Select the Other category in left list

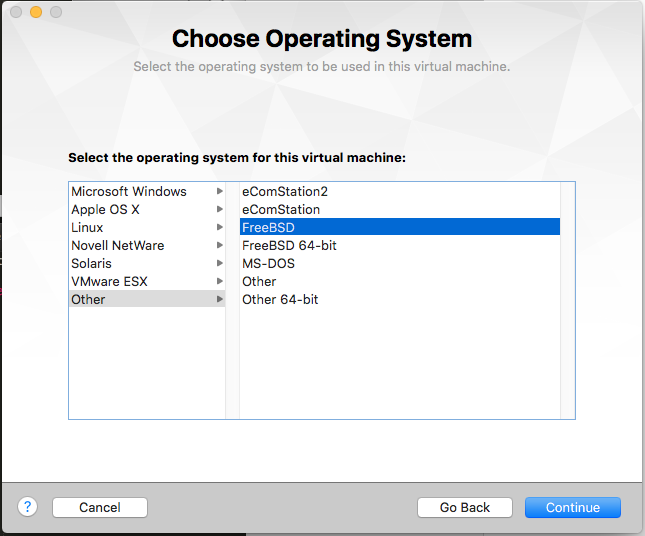(147, 299)
